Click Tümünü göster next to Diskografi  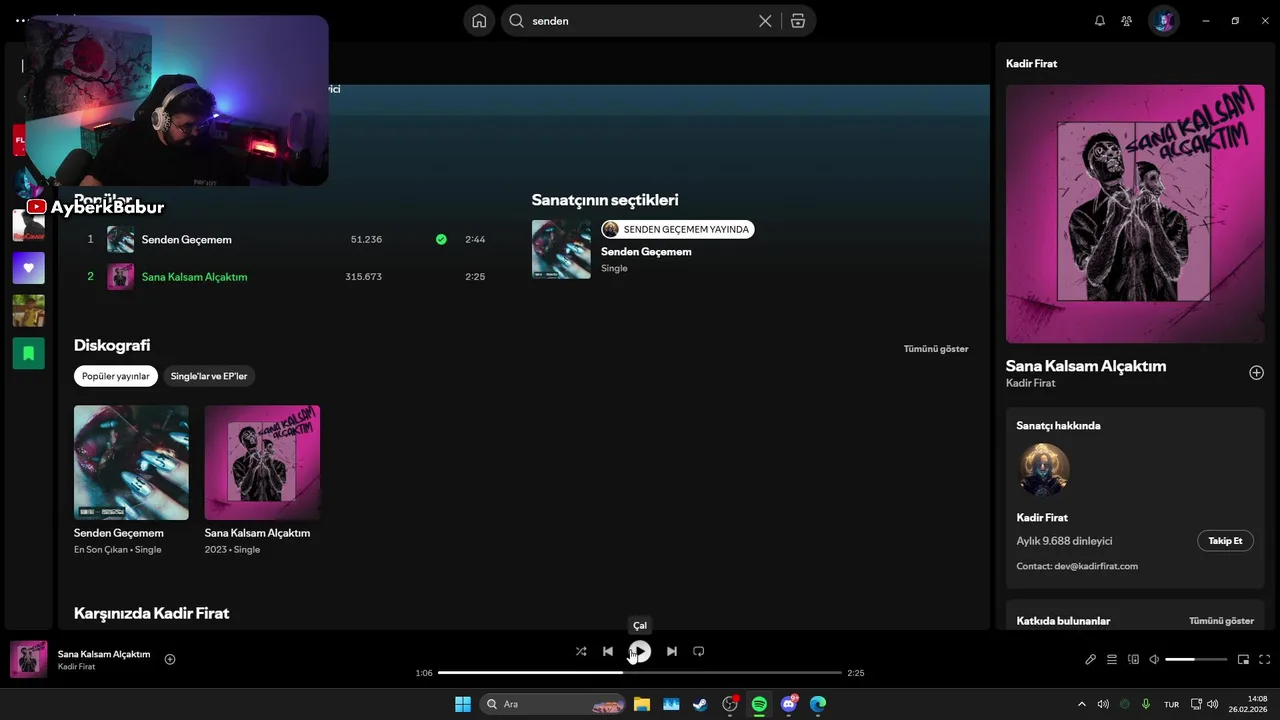pos(936,349)
